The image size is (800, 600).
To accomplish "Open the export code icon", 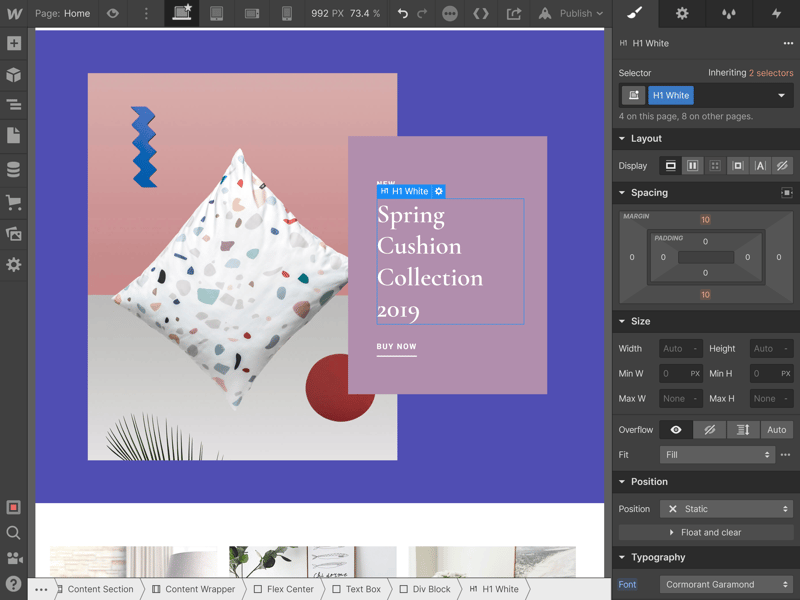I will 481,14.
